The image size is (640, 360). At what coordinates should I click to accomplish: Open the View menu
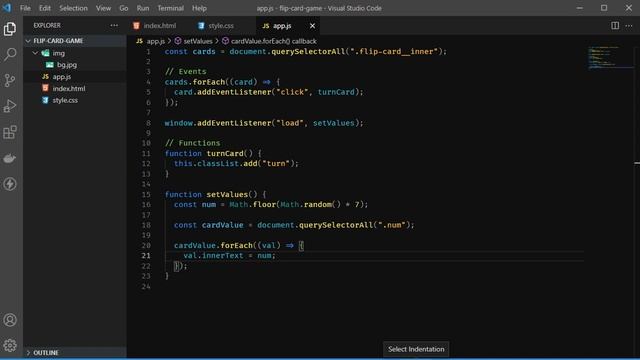point(104,8)
